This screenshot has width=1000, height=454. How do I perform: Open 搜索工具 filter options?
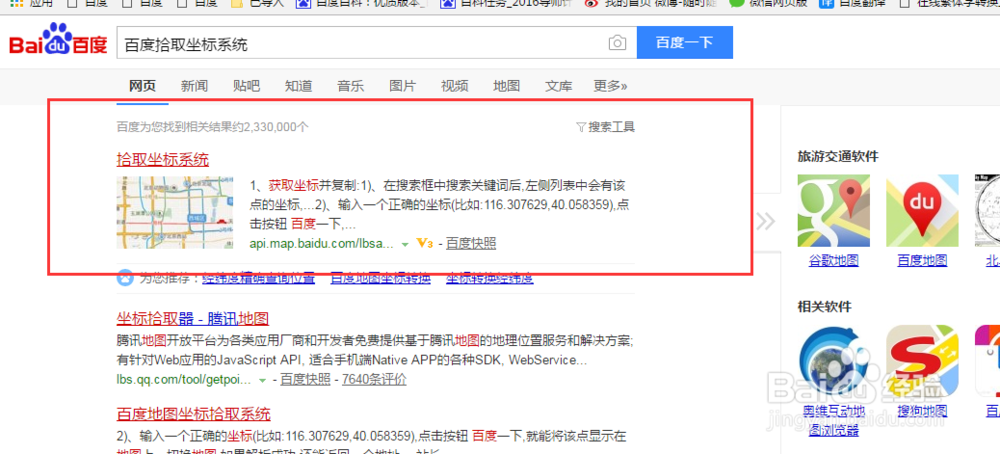pos(605,127)
